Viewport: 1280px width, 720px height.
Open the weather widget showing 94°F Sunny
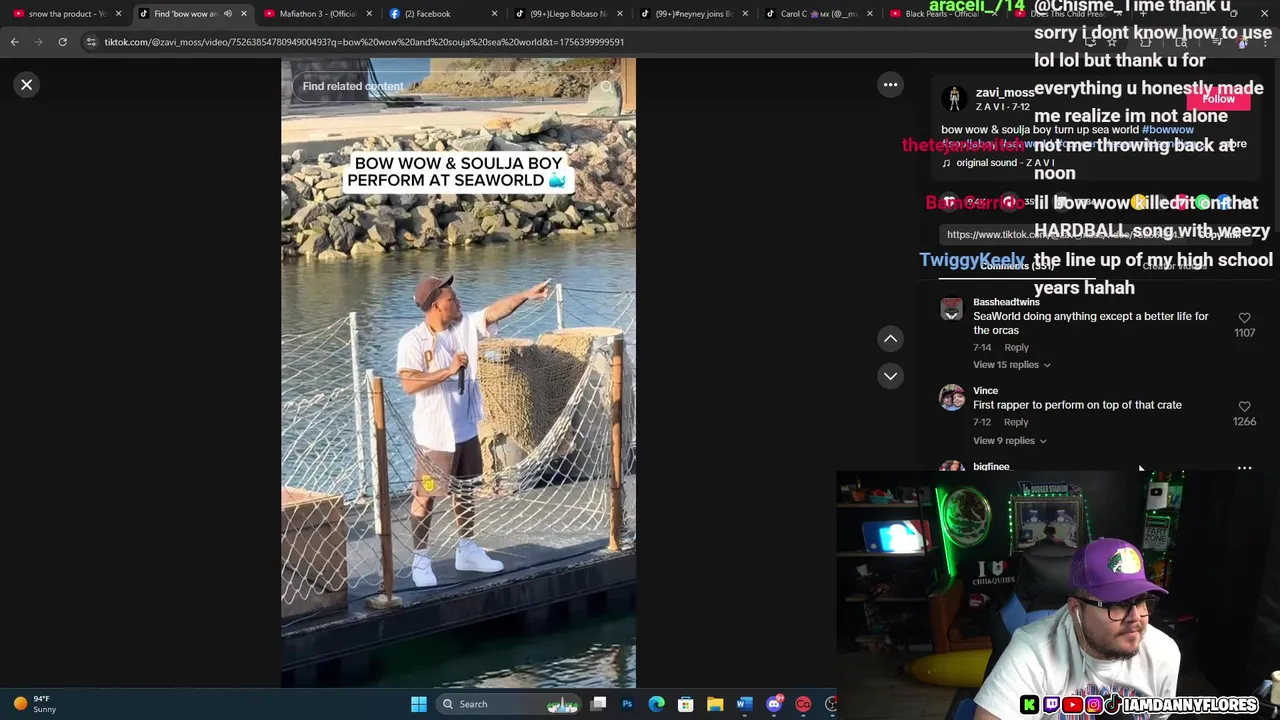tap(34, 704)
